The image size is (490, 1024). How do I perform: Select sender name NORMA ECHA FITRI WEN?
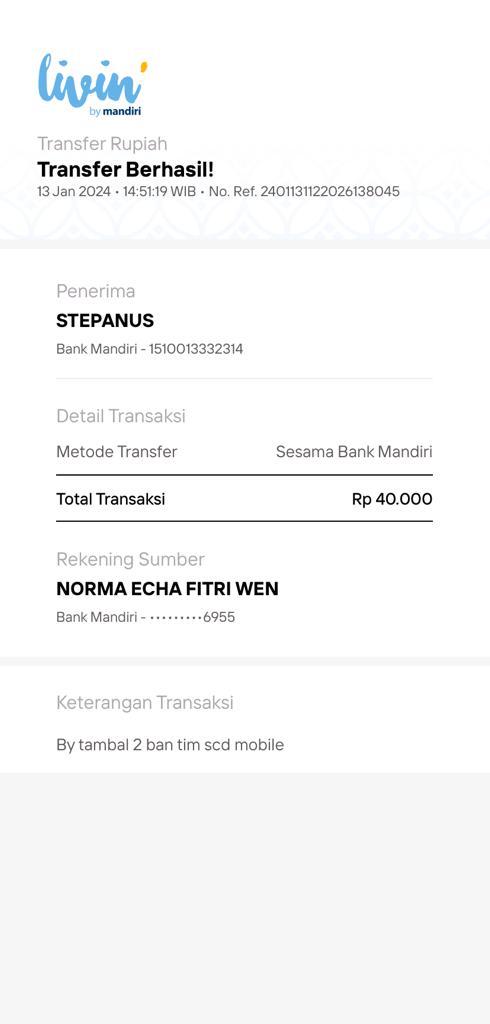[x=167, y=589]
